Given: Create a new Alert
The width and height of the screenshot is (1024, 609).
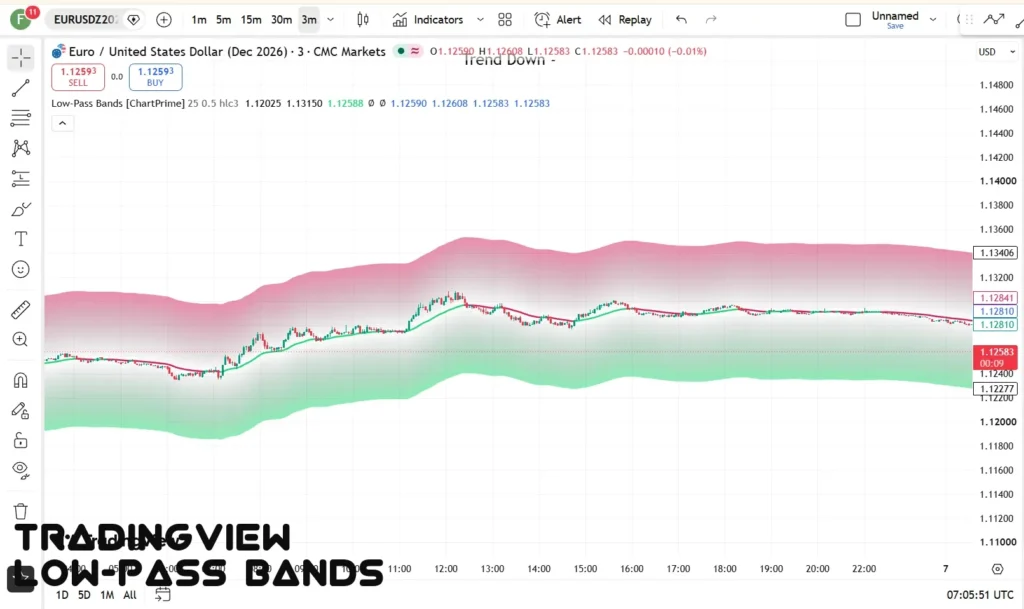Looking at the screenshot, I should 557,20.
